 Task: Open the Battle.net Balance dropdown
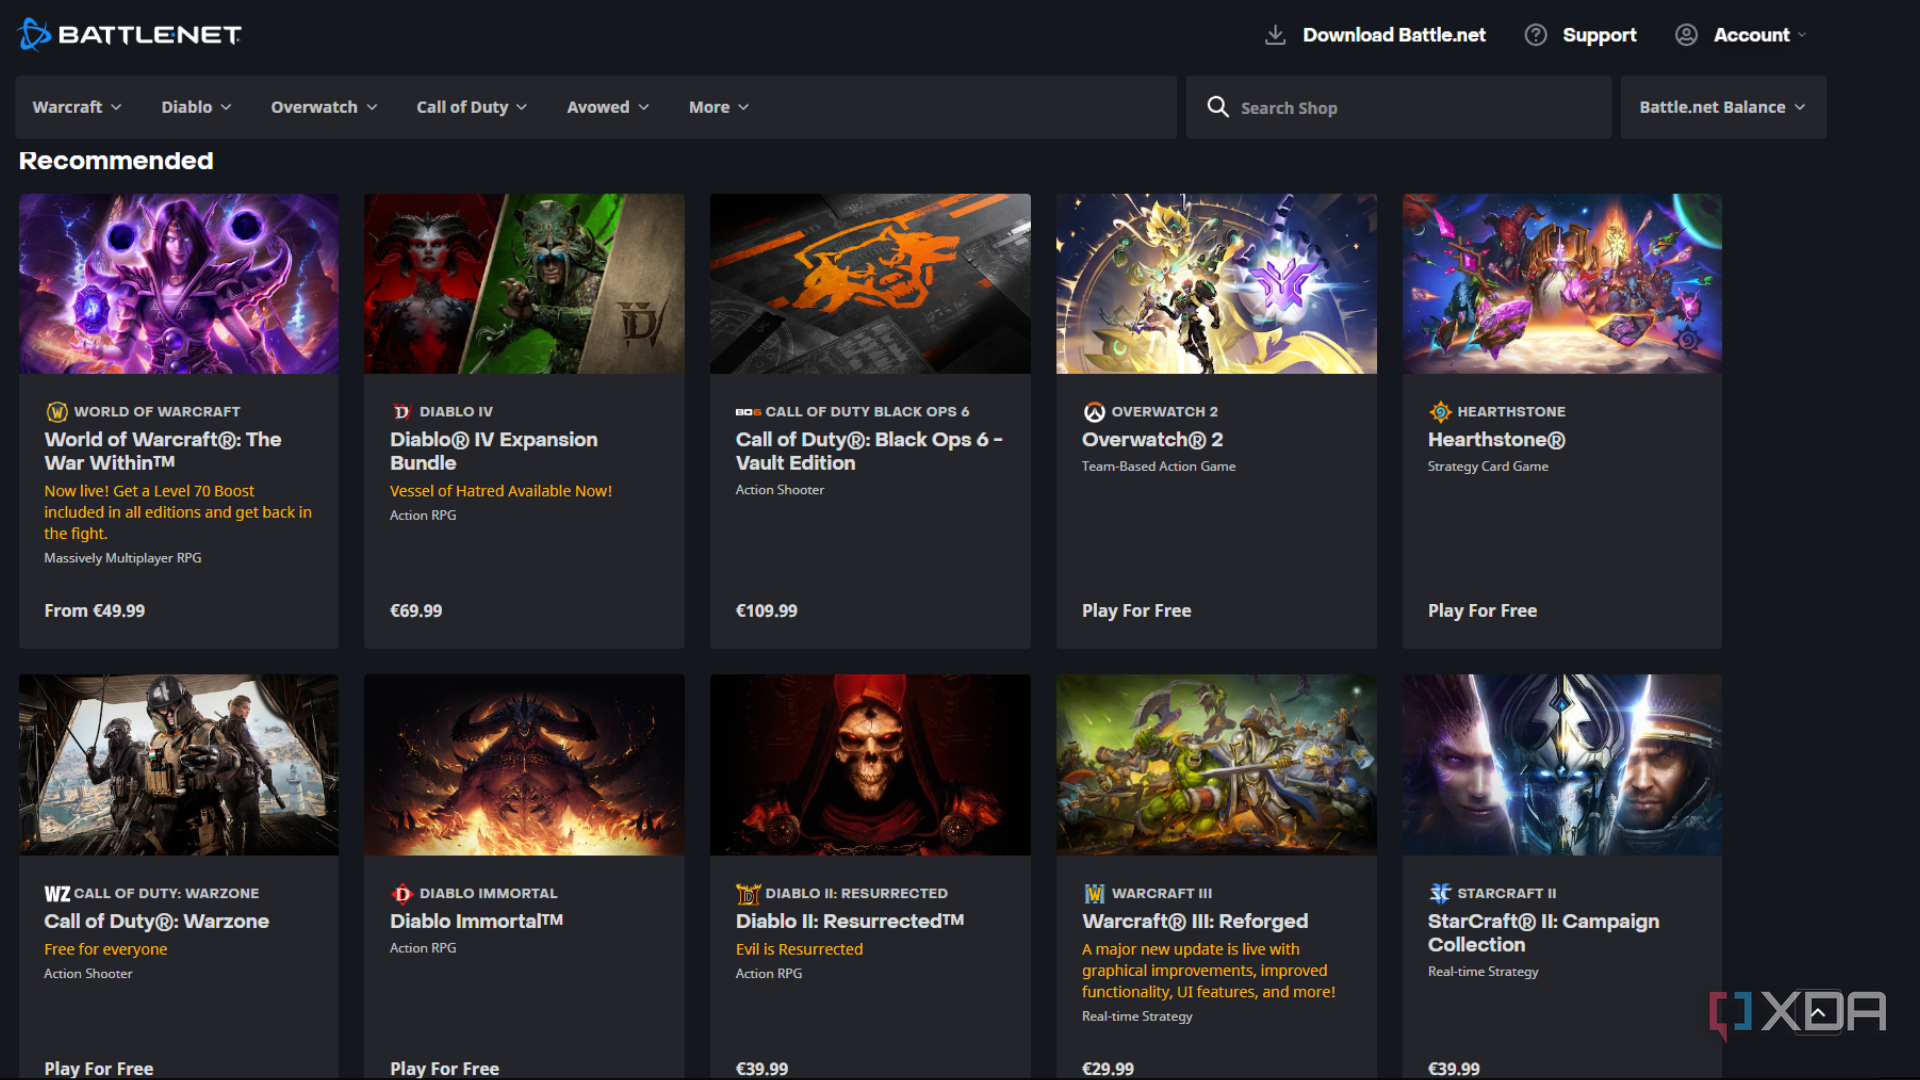[1723, 107]
